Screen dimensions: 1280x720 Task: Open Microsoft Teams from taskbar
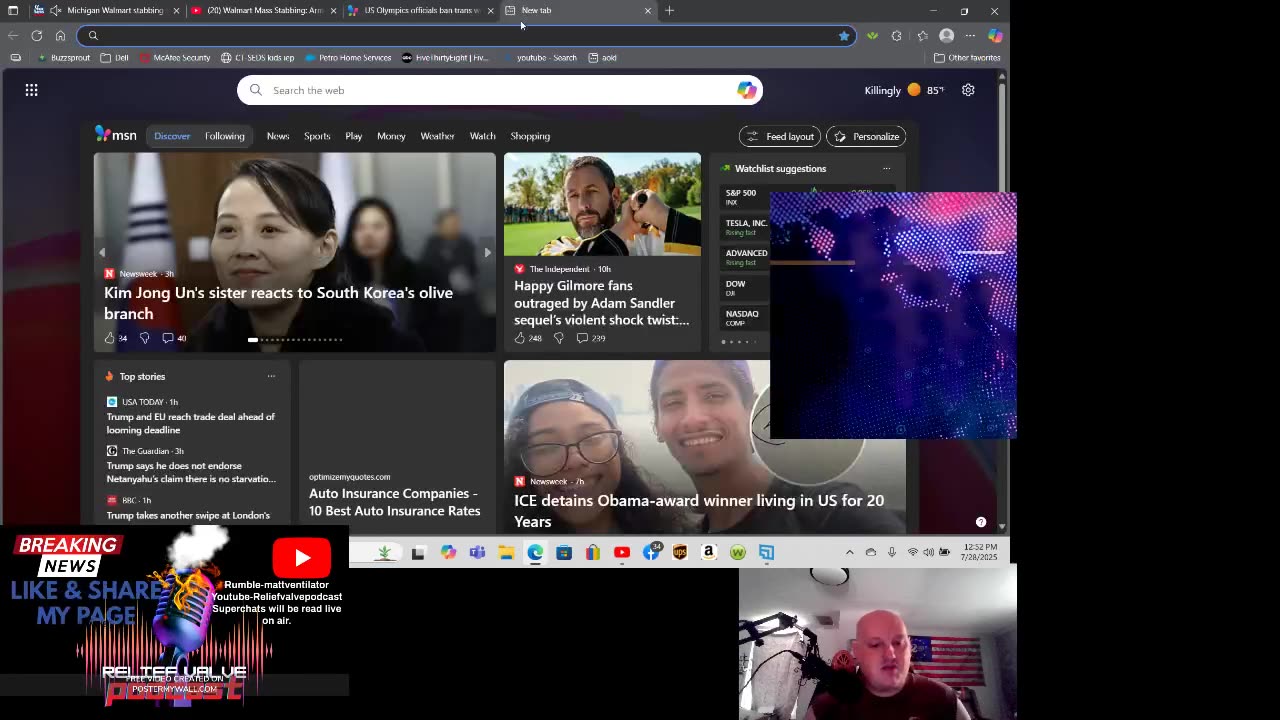tap(477, 552)
